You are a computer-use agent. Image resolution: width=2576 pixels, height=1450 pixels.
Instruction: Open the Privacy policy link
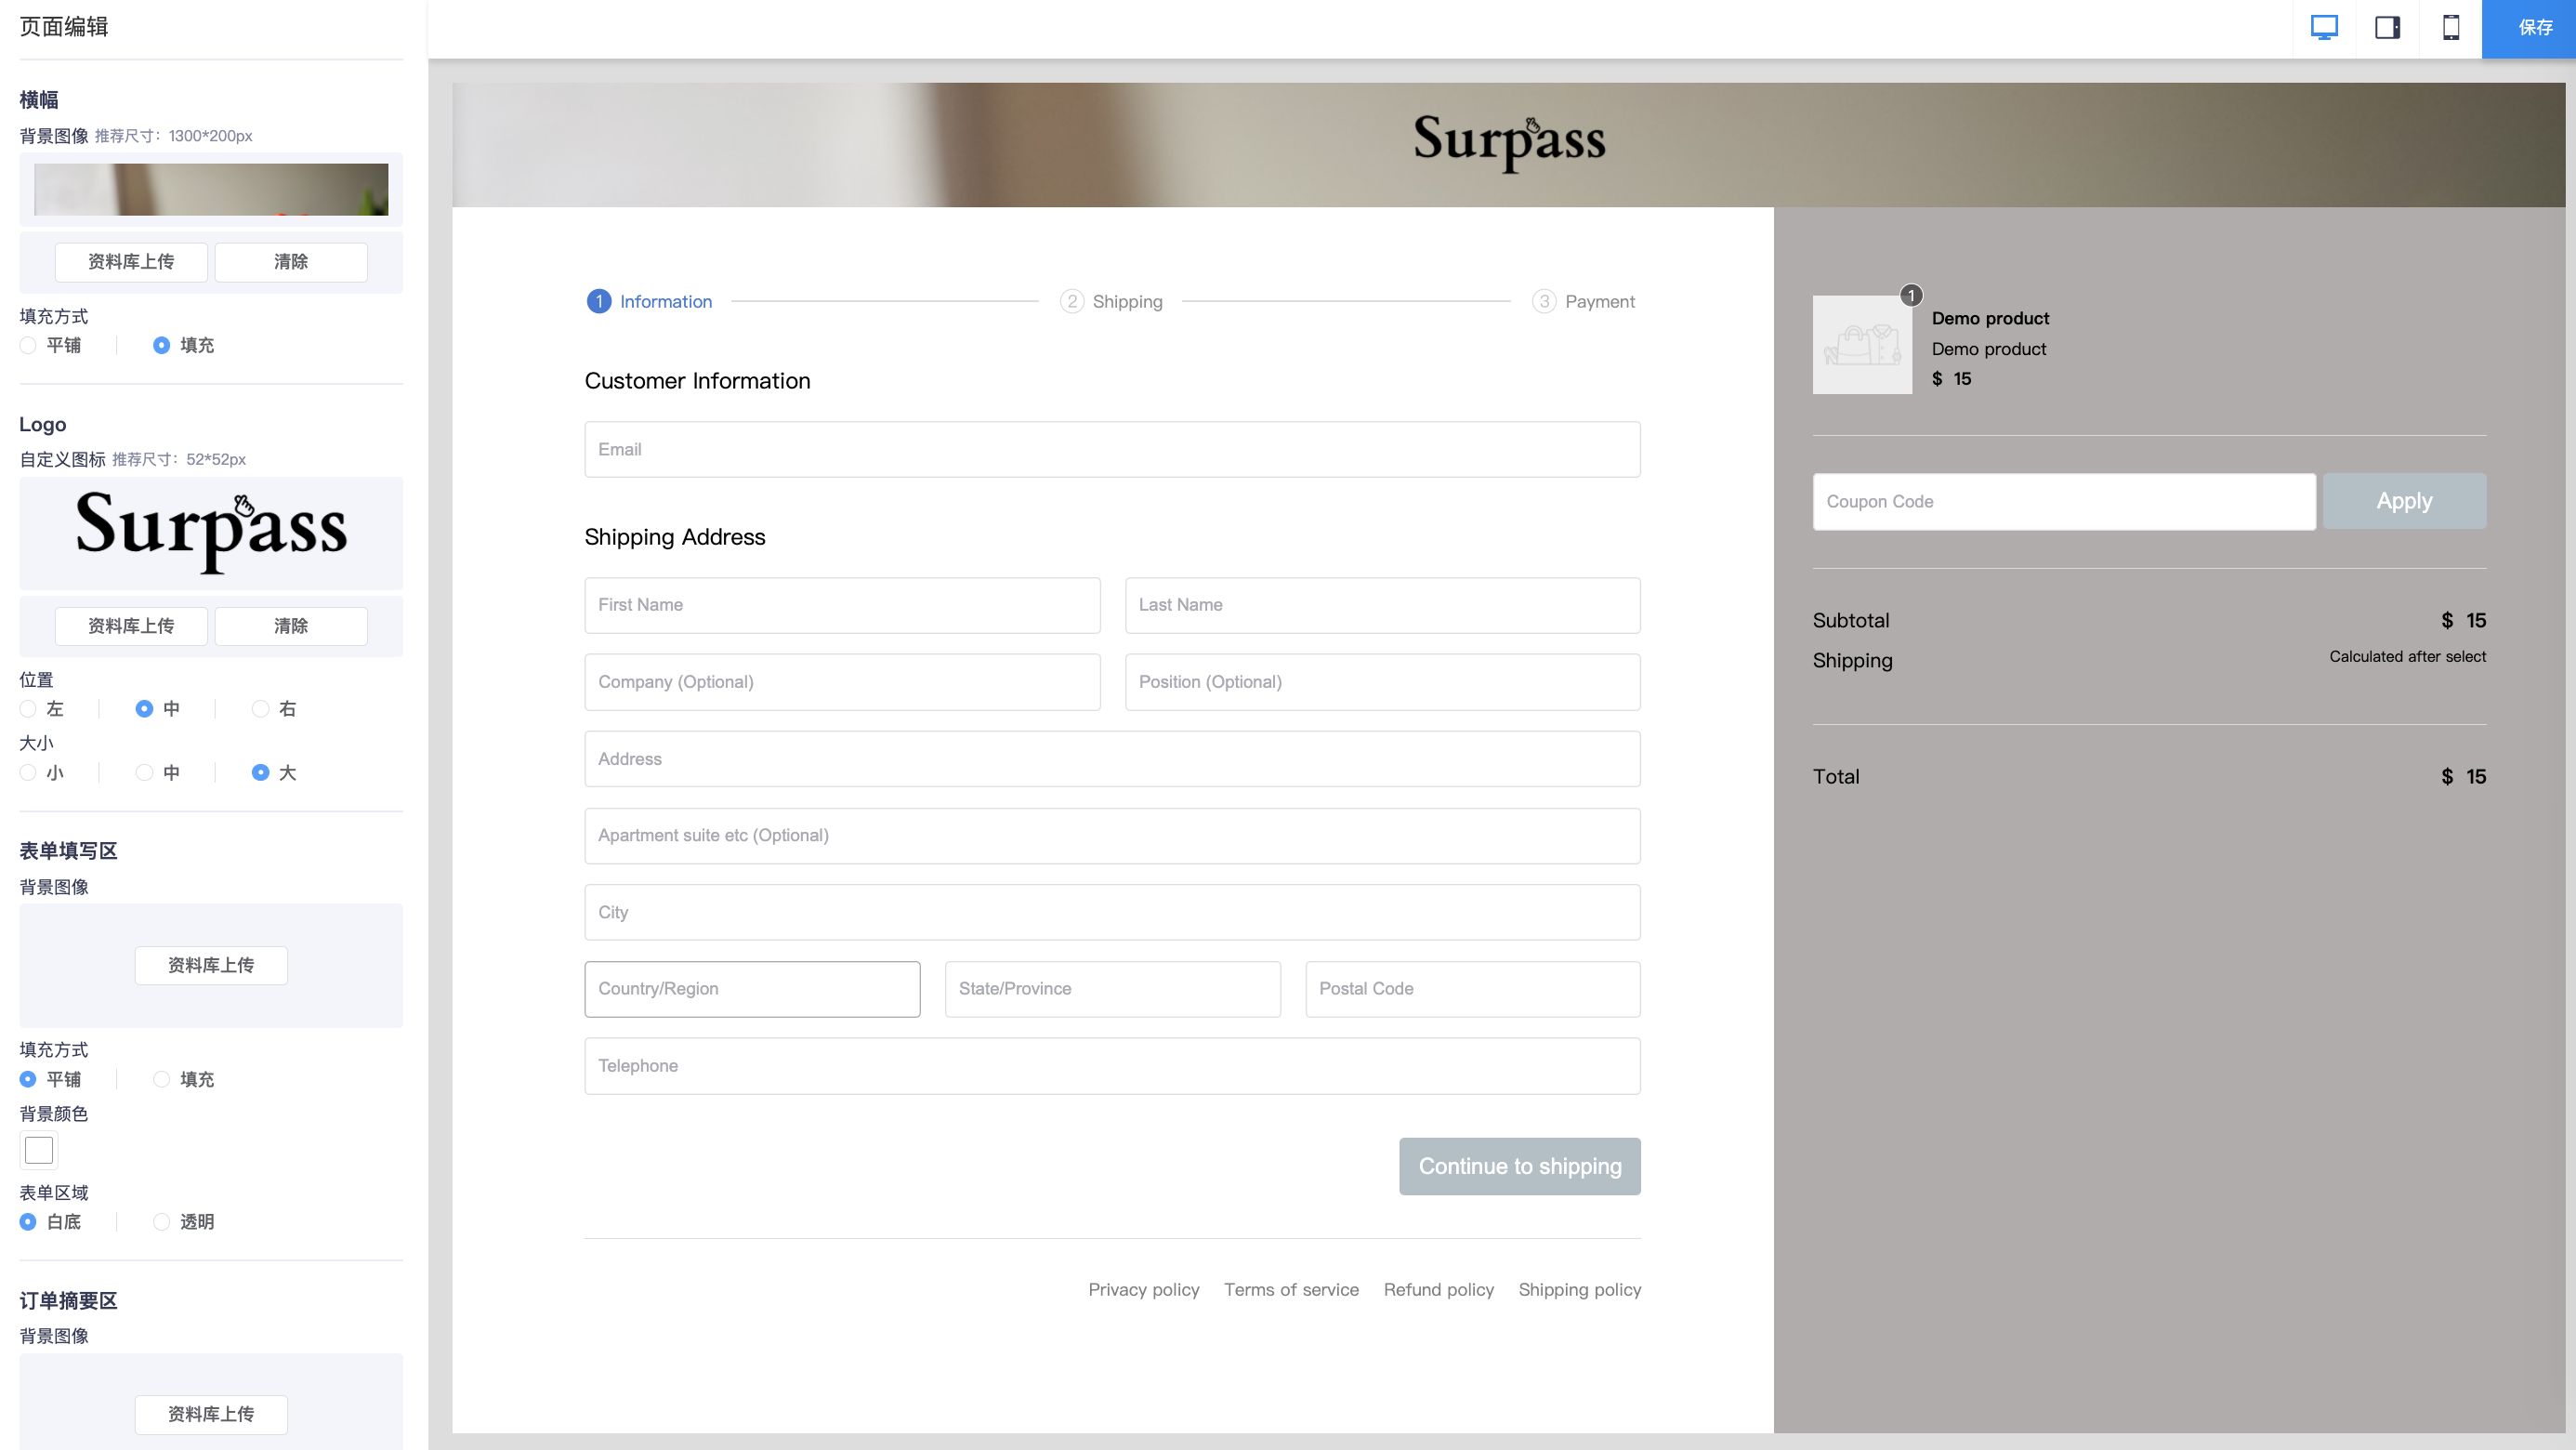(x=1143, y=1289)
